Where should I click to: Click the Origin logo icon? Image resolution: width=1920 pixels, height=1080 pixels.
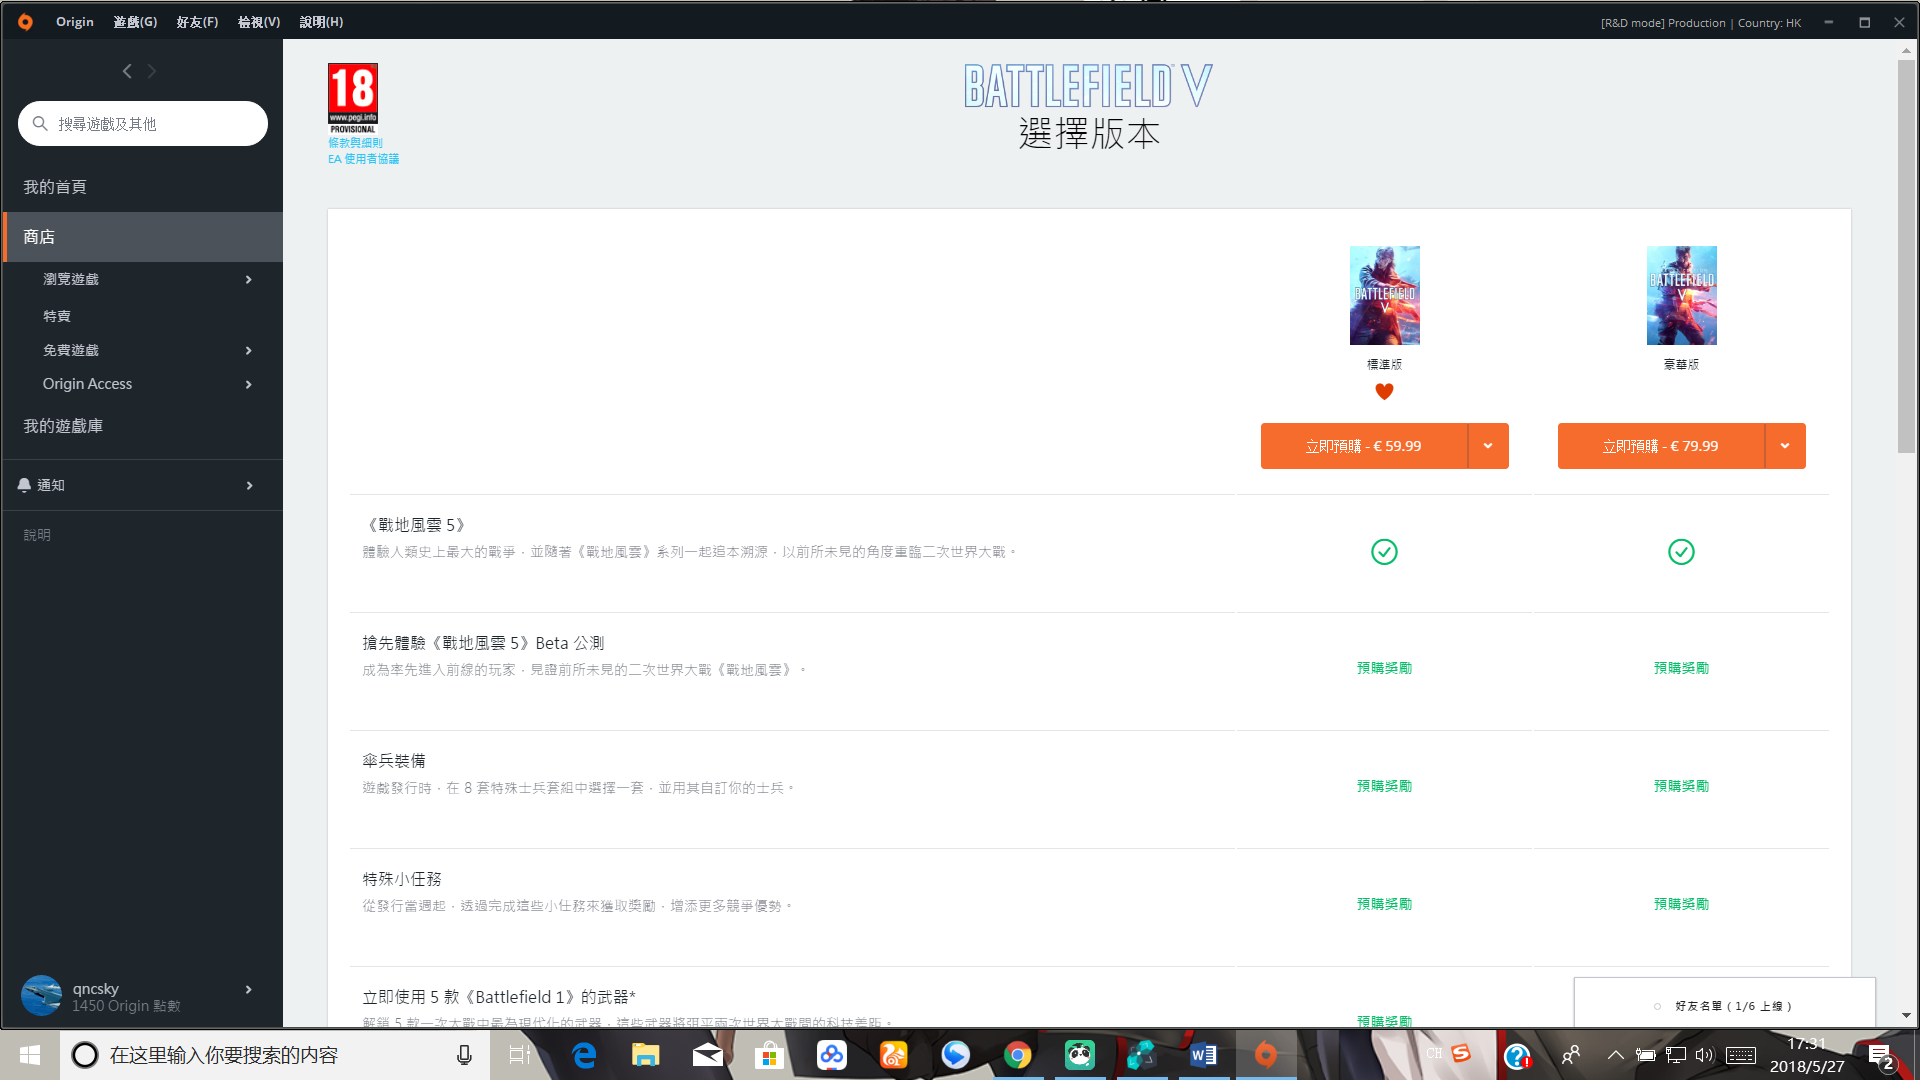coord(25,22)
